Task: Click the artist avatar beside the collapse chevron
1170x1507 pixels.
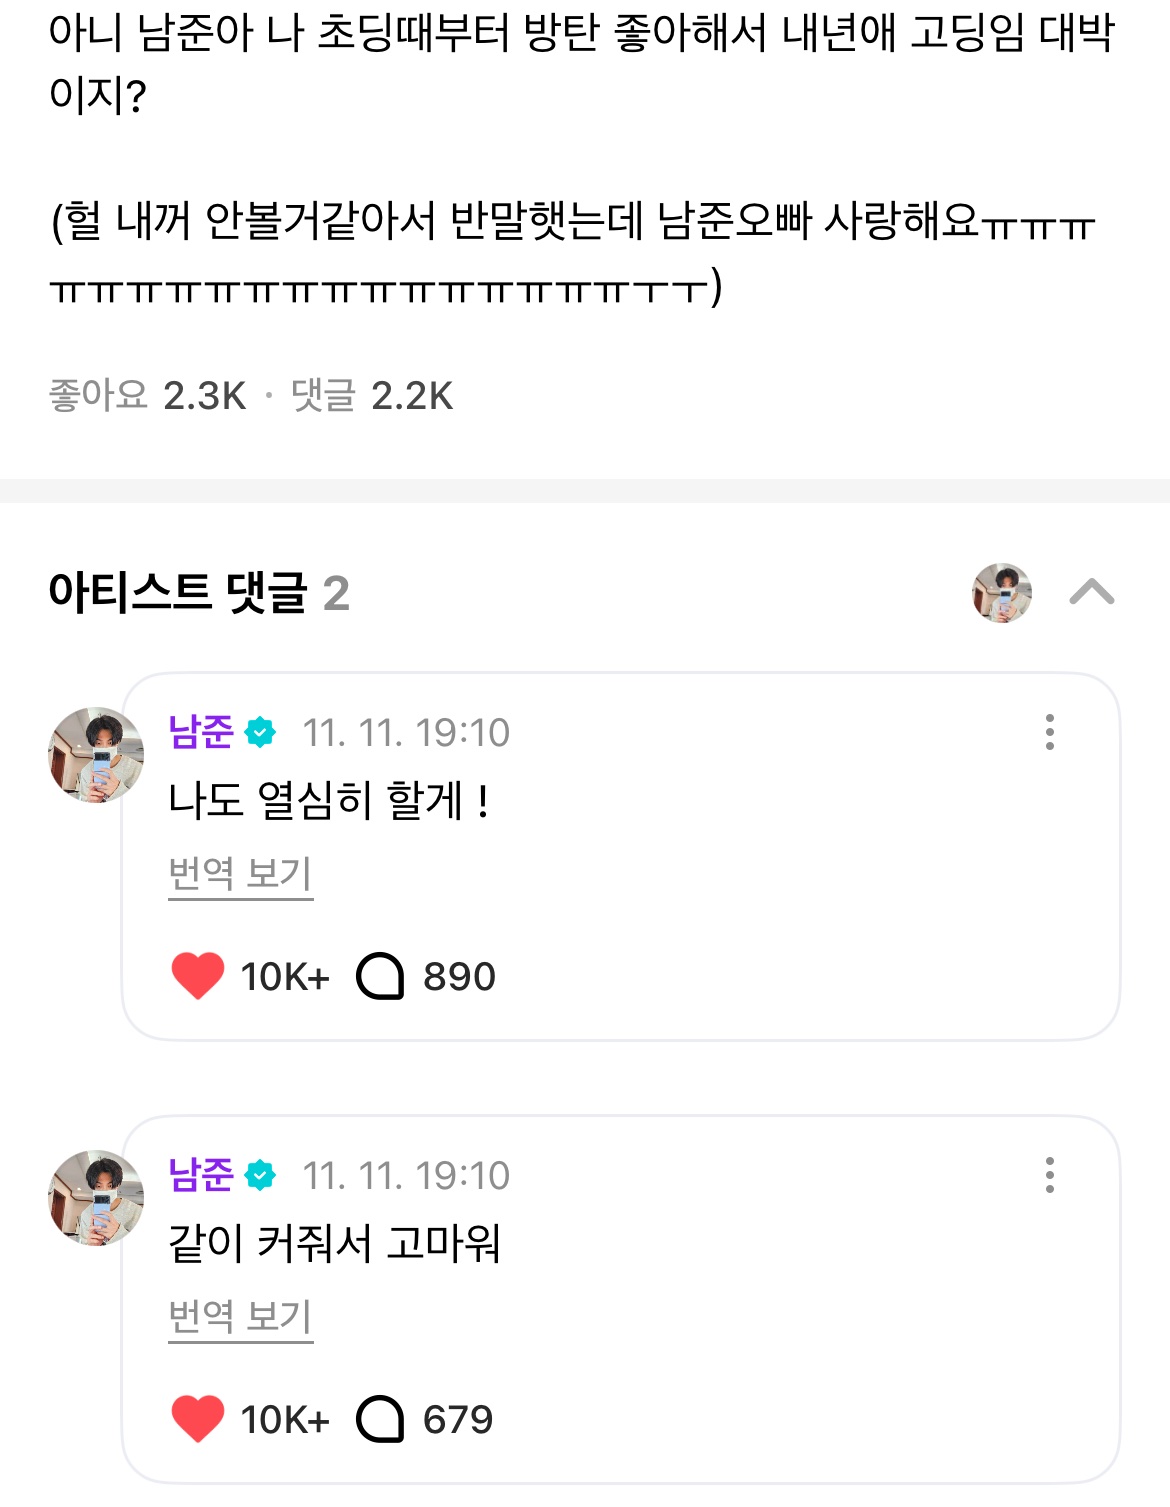Action: [x=1002, y=592]
